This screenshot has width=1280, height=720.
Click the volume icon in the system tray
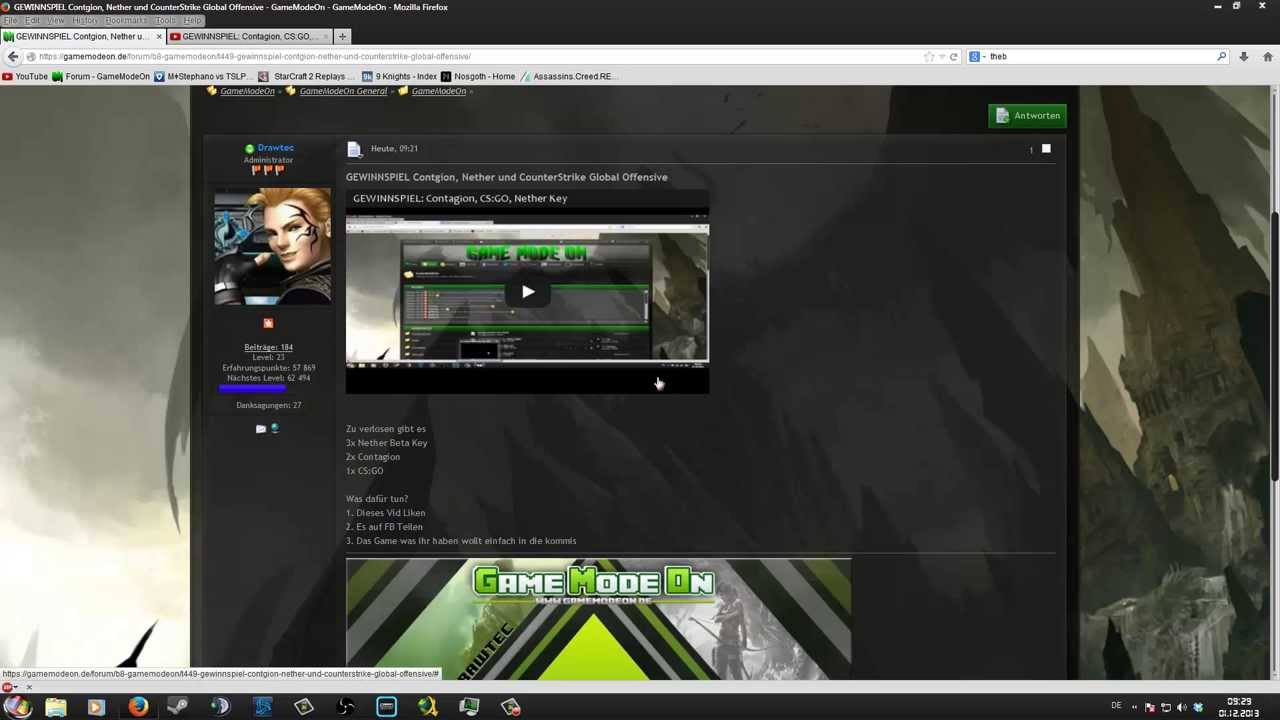[x=1181, y=707]
